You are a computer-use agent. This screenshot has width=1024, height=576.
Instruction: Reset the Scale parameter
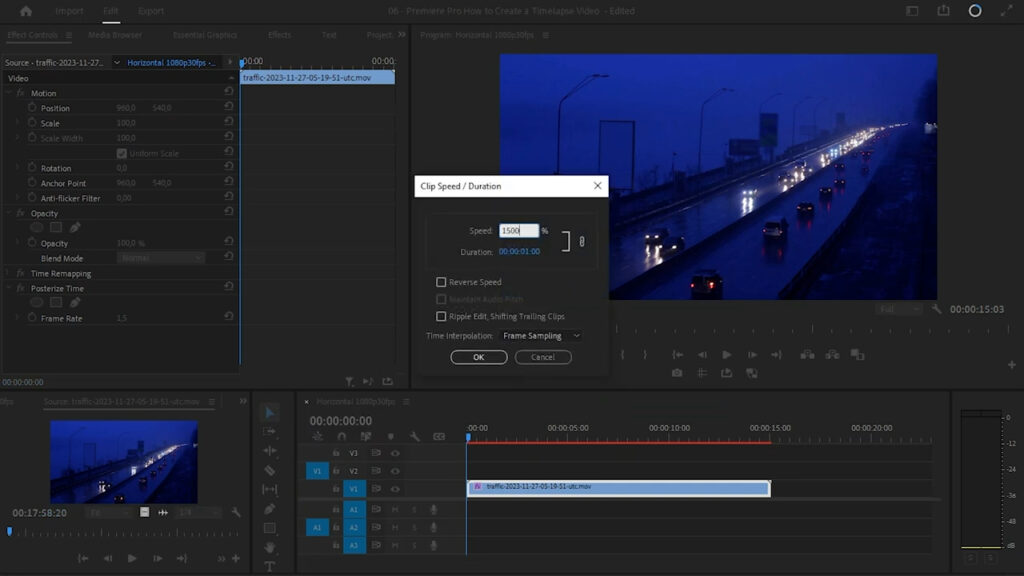(229, 121)
